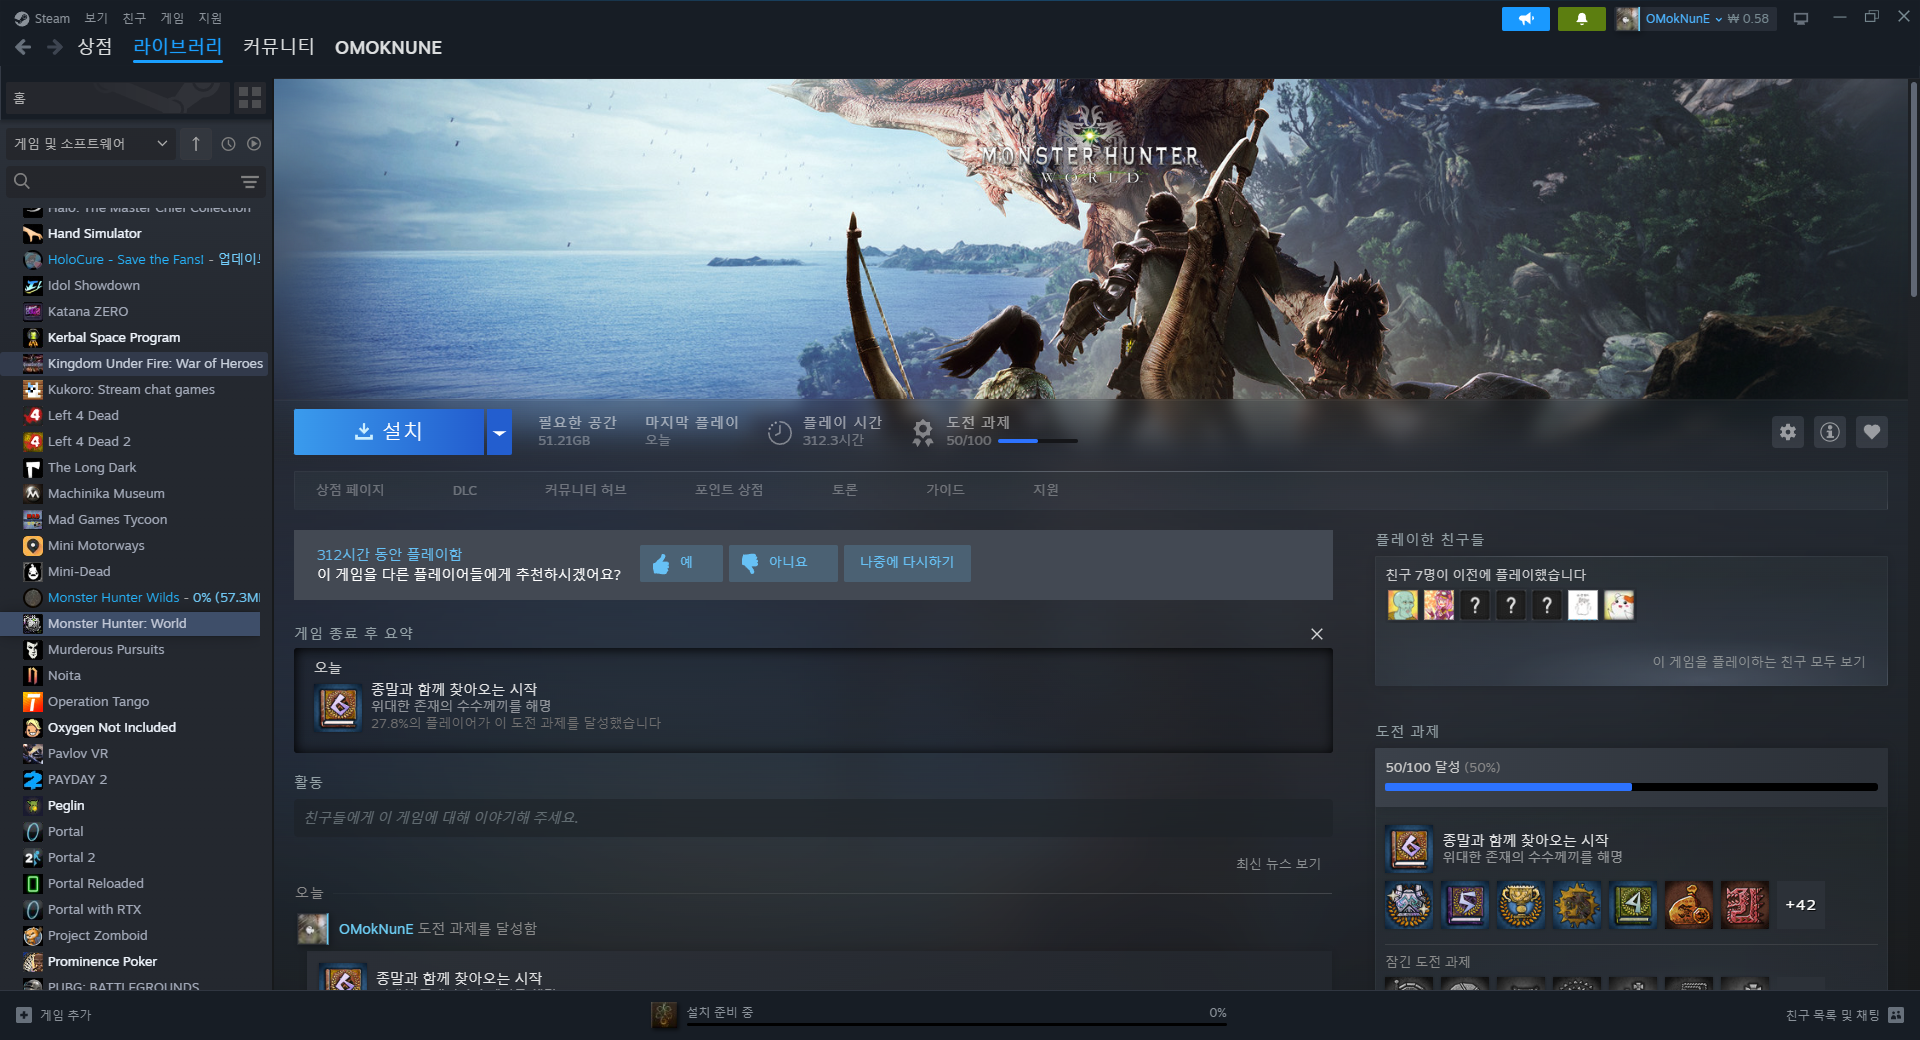
Task: Click the first friend avatar thumbnail
Action: (1402, 605)
